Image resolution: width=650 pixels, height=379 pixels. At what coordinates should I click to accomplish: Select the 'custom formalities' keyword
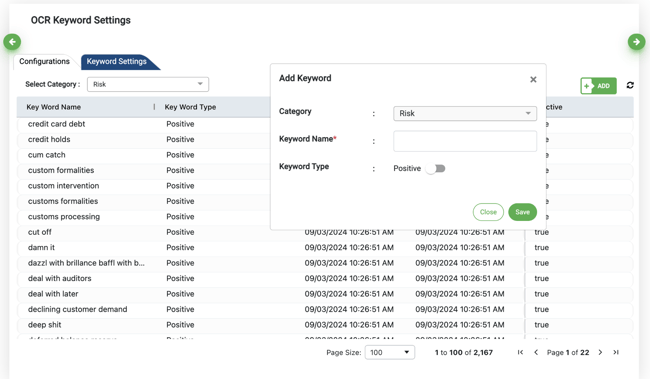tap(61, 170)
